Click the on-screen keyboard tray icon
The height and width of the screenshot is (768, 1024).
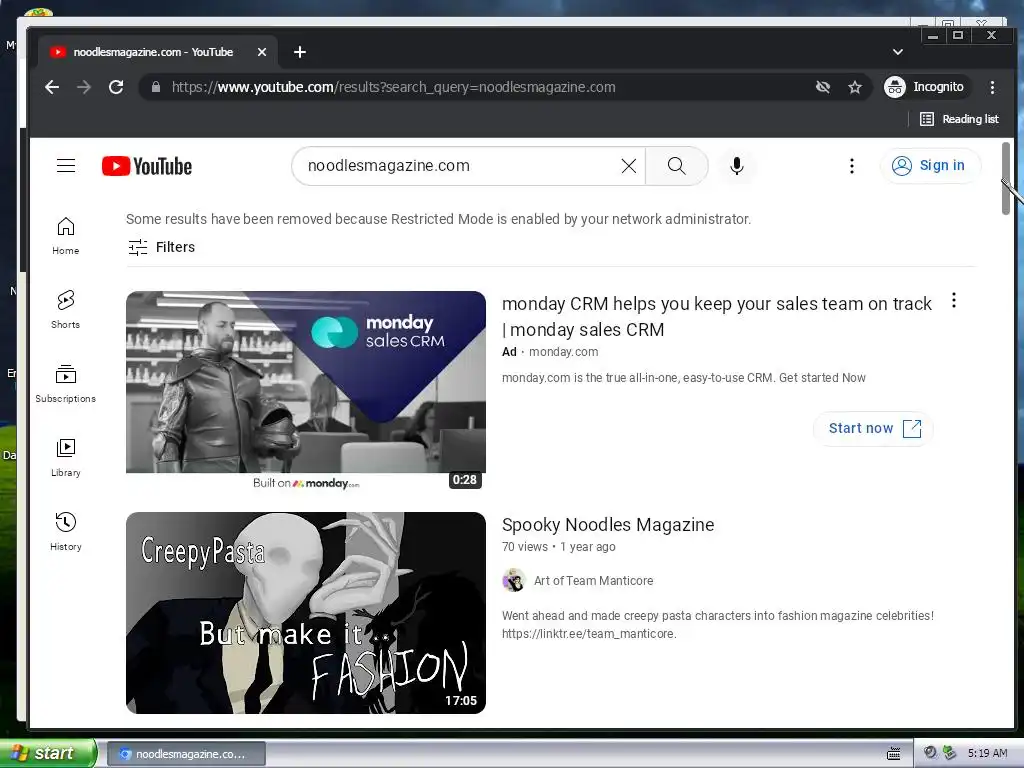click(894, 754)
